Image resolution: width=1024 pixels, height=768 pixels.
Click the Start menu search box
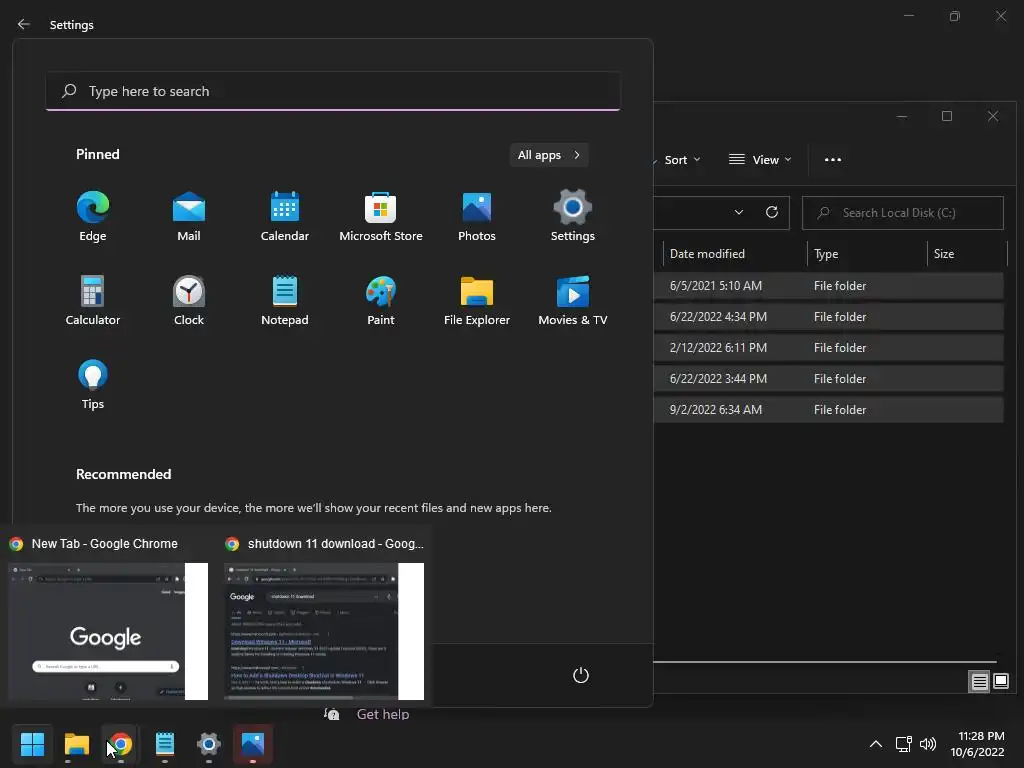pyautogui.click(x=333, y=91)
